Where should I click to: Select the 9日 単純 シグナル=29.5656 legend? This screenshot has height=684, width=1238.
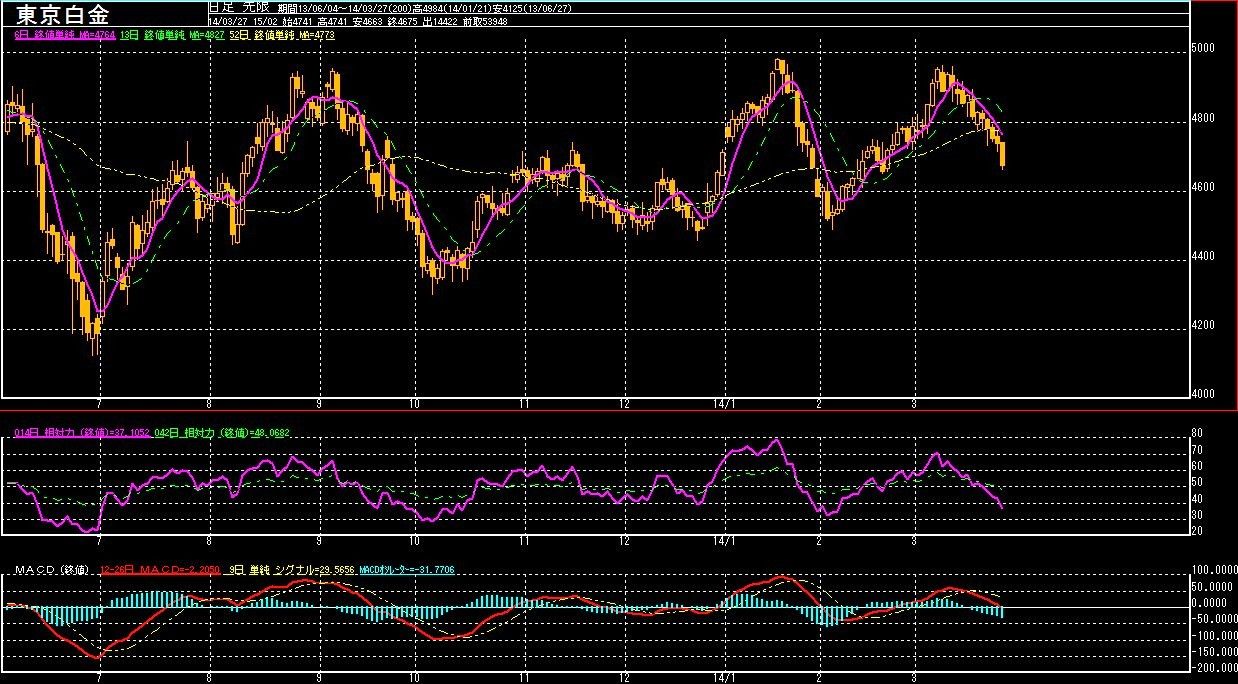290,570
